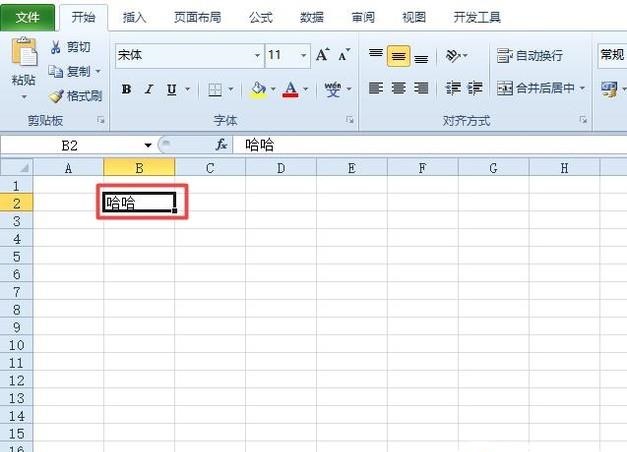This screenshot has width=627, height=452.
Task: Switch to the 公式 Formulas tab
Action: [261, 17]
